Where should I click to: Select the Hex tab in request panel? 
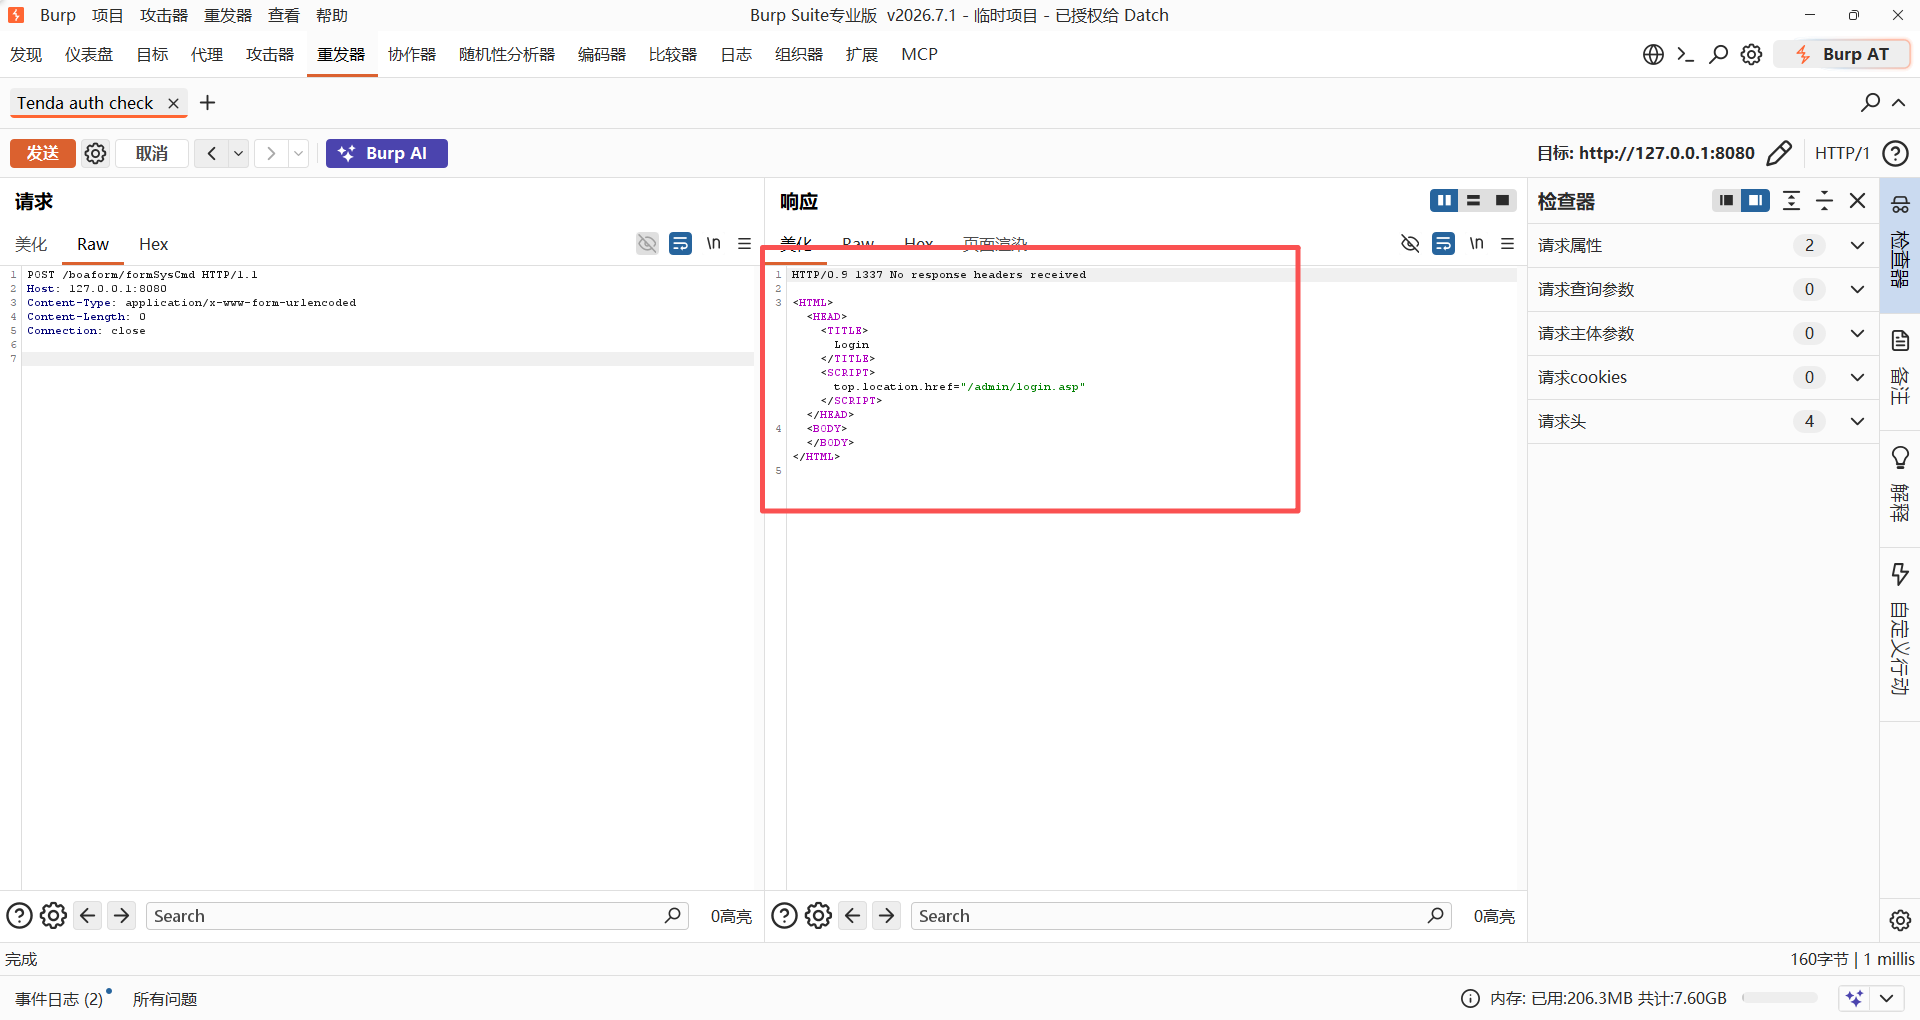pos(153,244)
